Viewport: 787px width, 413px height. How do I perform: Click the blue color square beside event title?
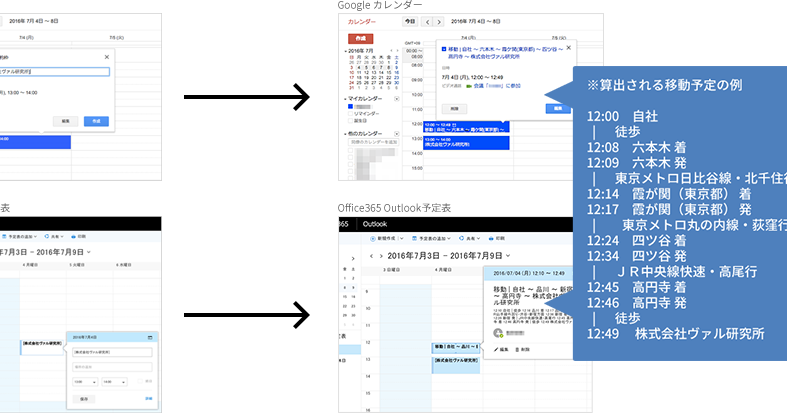(444, 49)
